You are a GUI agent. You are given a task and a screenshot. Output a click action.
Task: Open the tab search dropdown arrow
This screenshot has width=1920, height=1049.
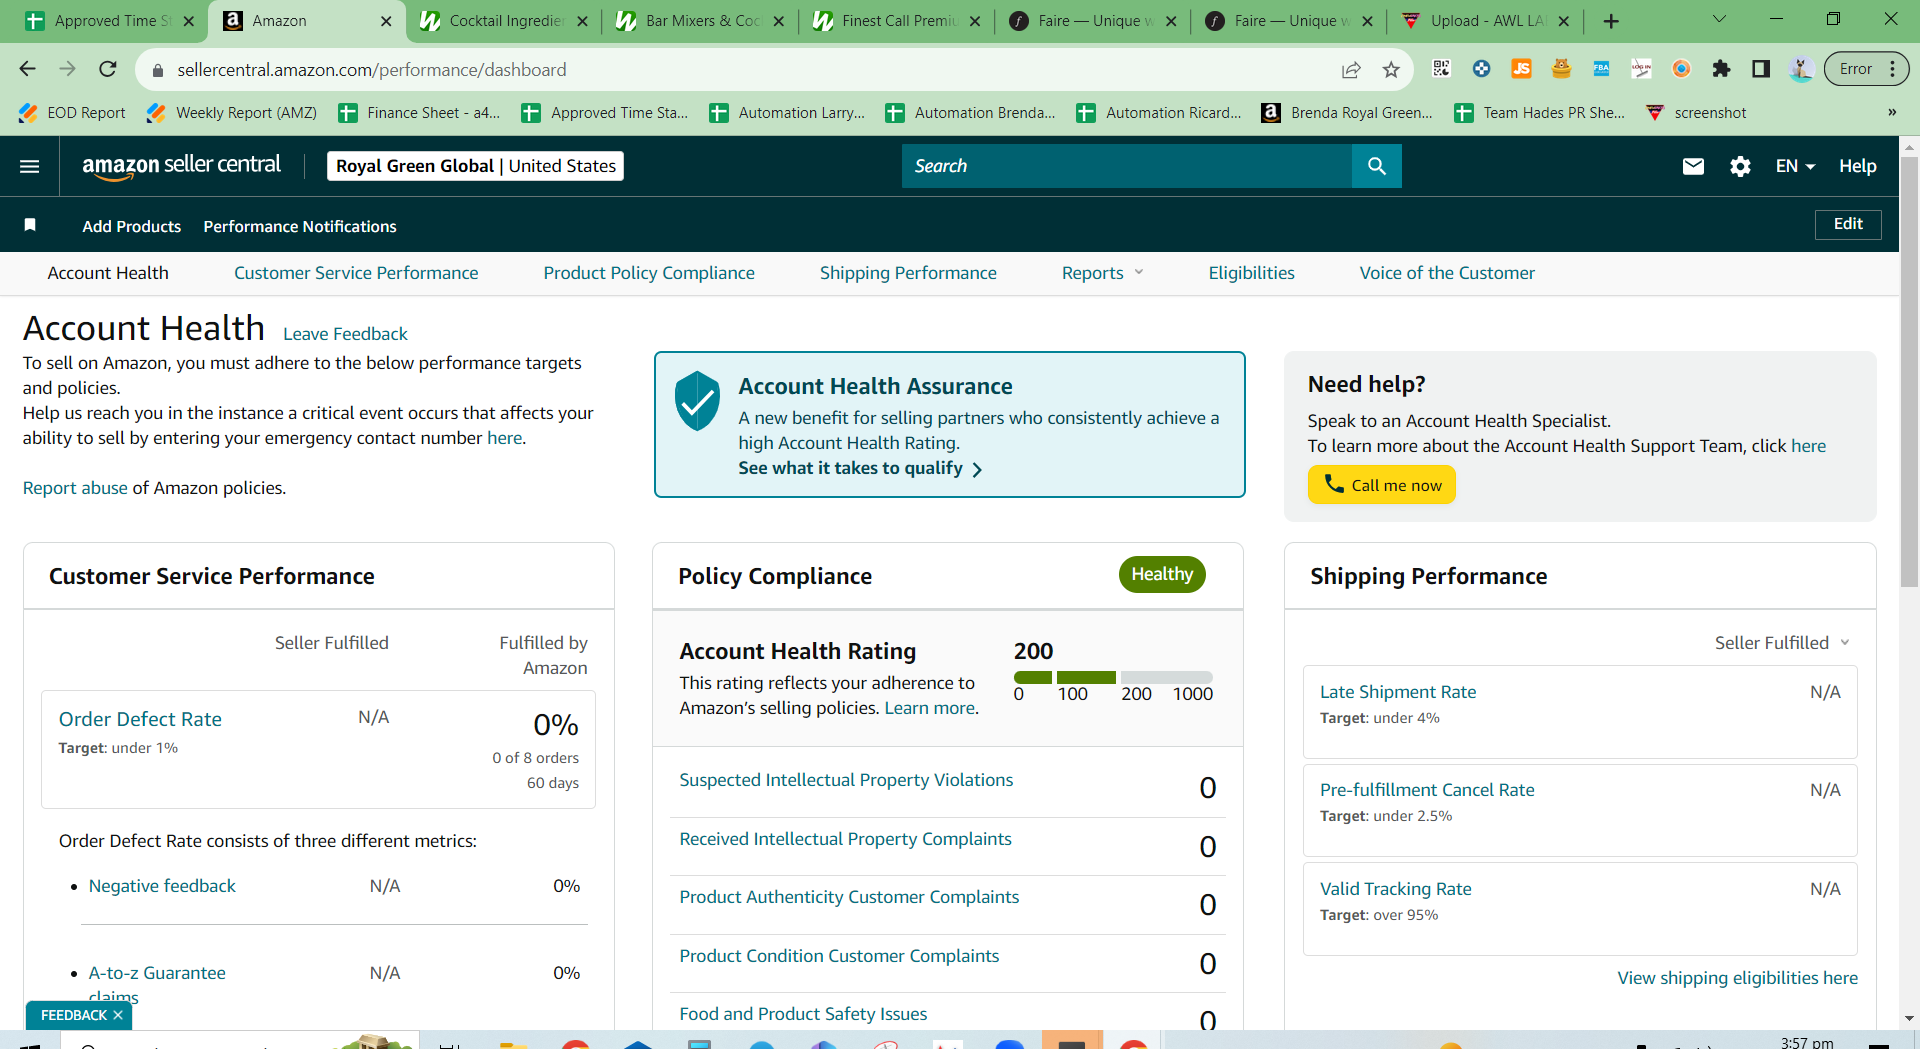1719,19
